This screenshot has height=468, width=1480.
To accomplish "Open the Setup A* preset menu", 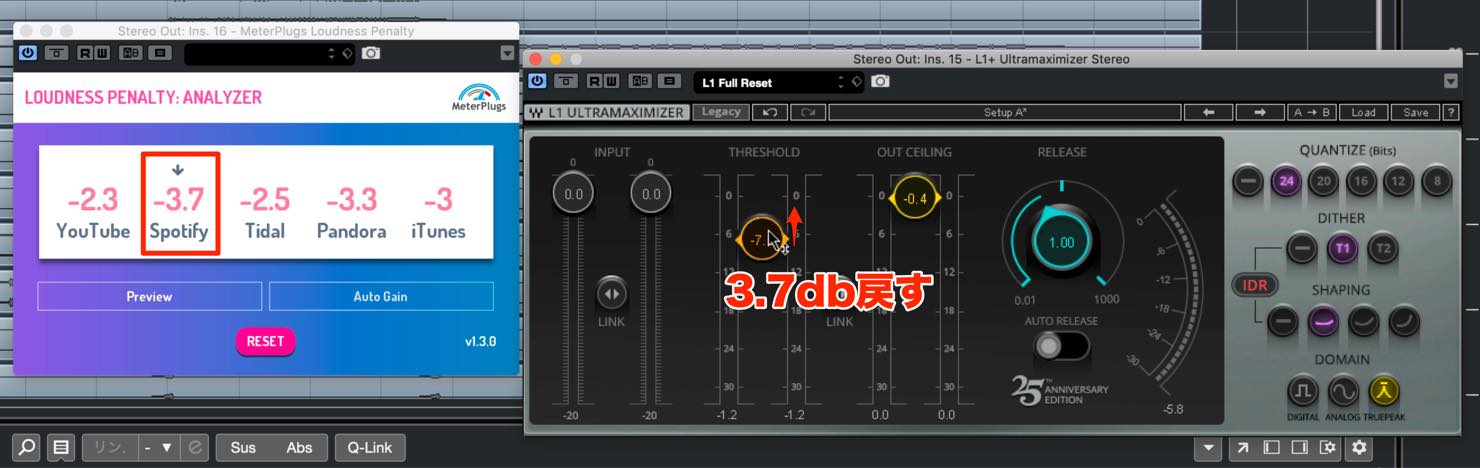I will tap(1005, 112).
